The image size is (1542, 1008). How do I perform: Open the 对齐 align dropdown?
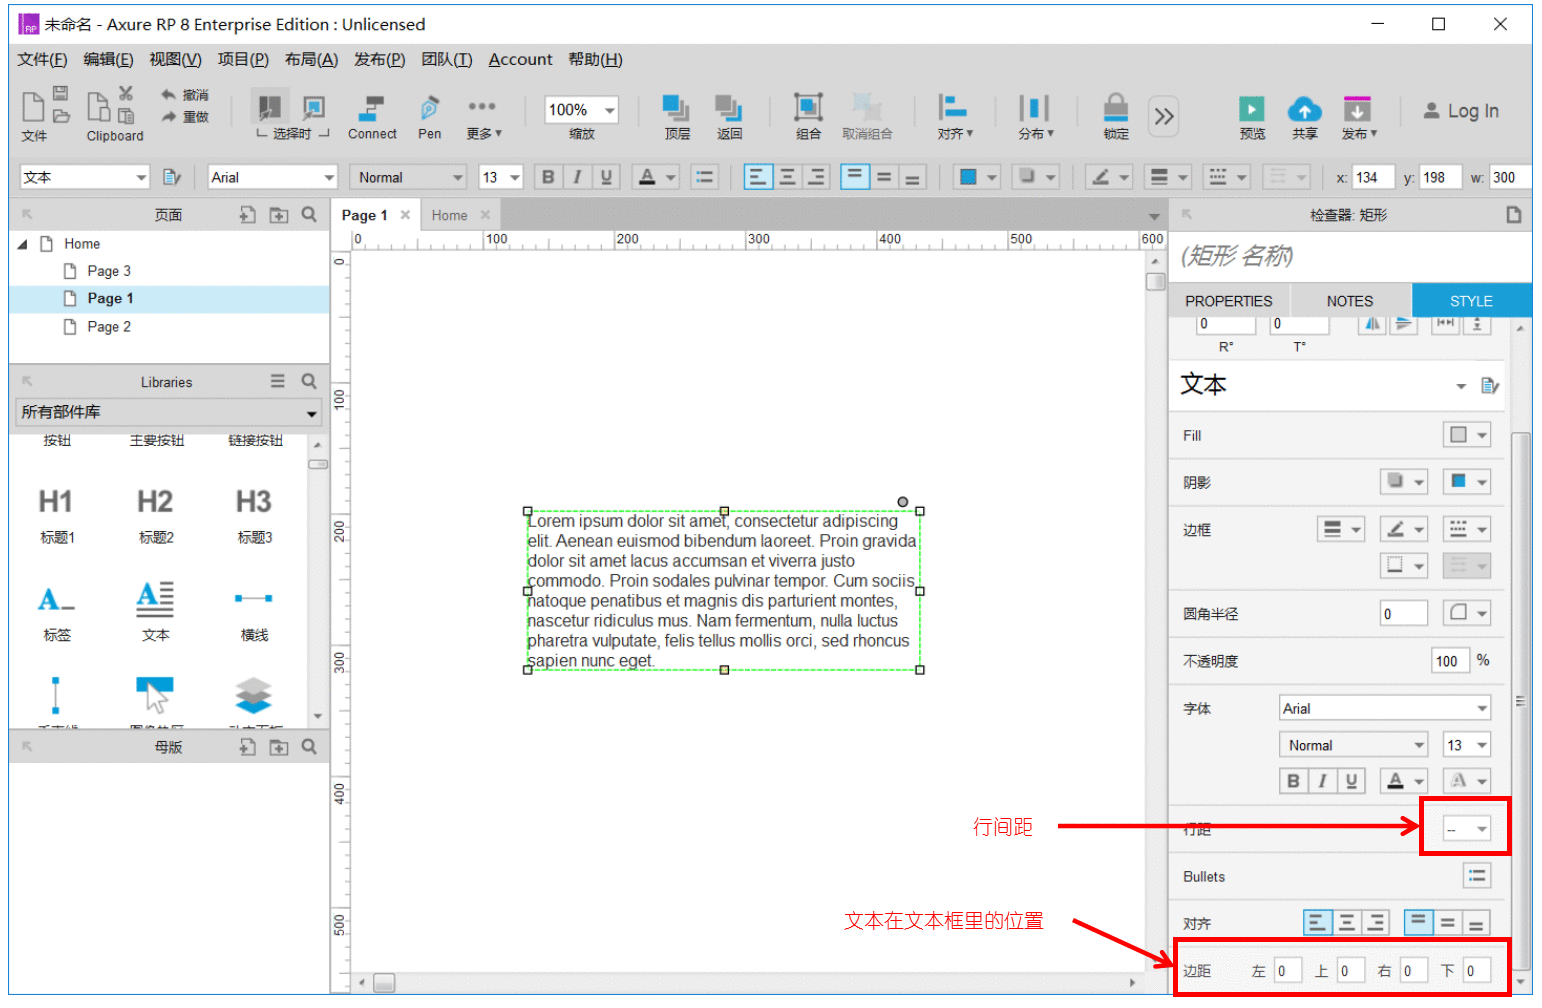[x=955, y=117]
